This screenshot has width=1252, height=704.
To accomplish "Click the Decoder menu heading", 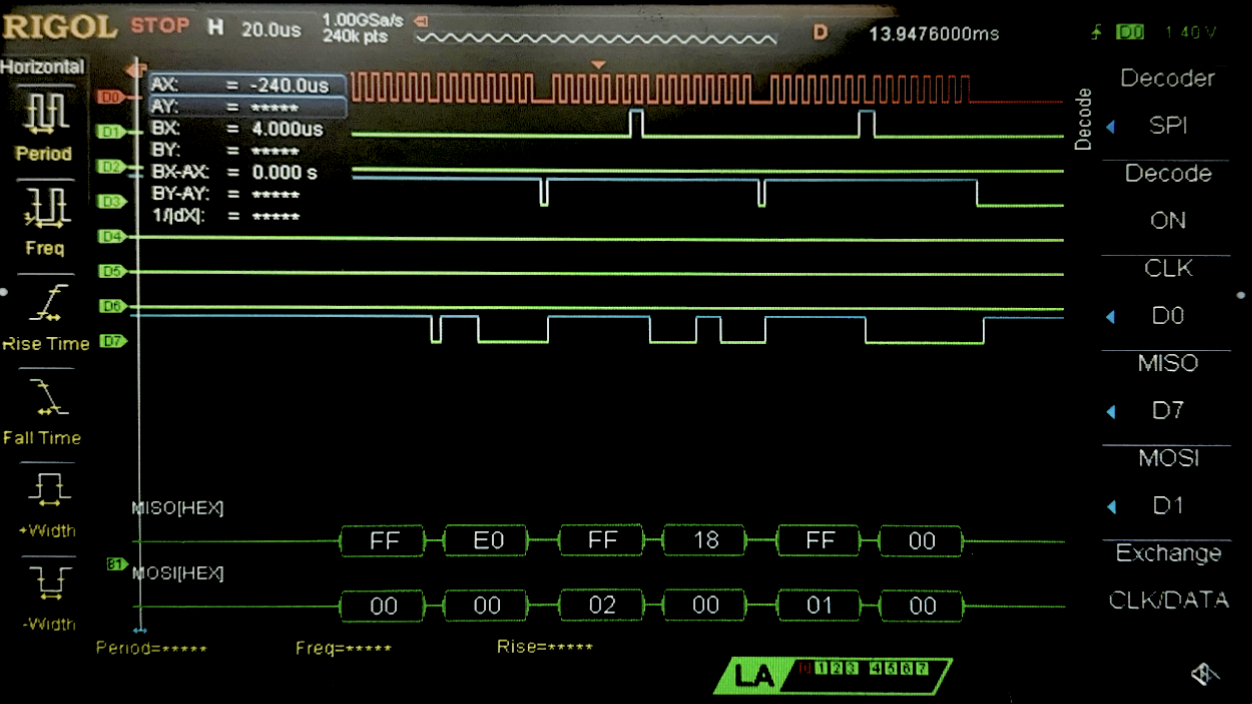I will 1166,78.
